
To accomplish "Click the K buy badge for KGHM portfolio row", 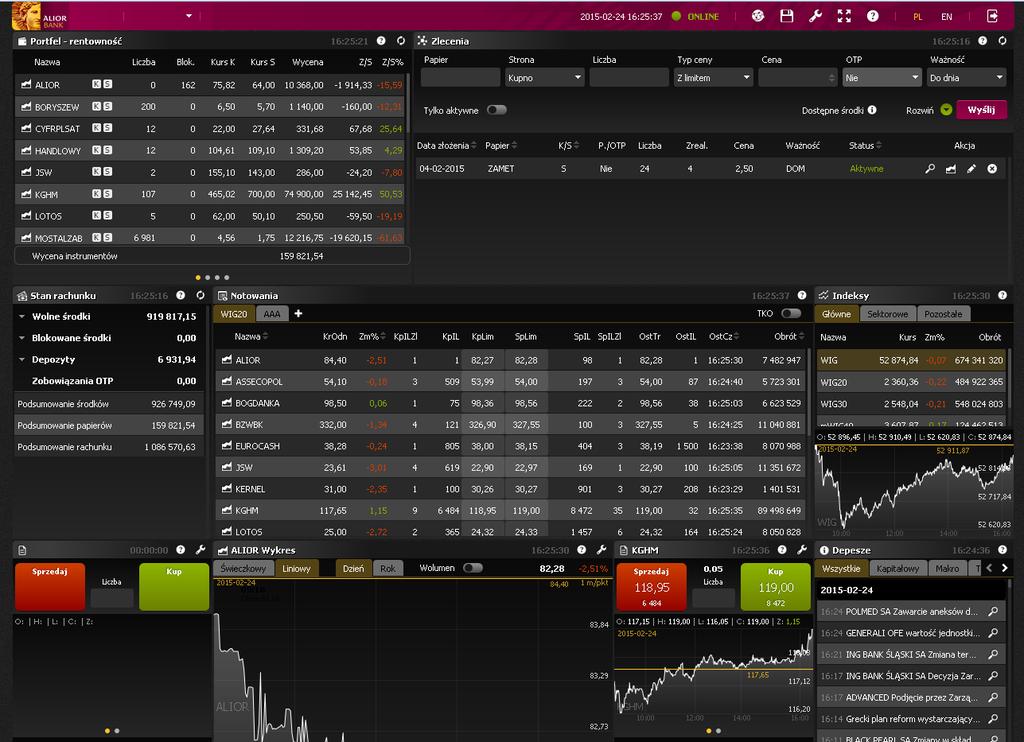I will click(97, 194).
